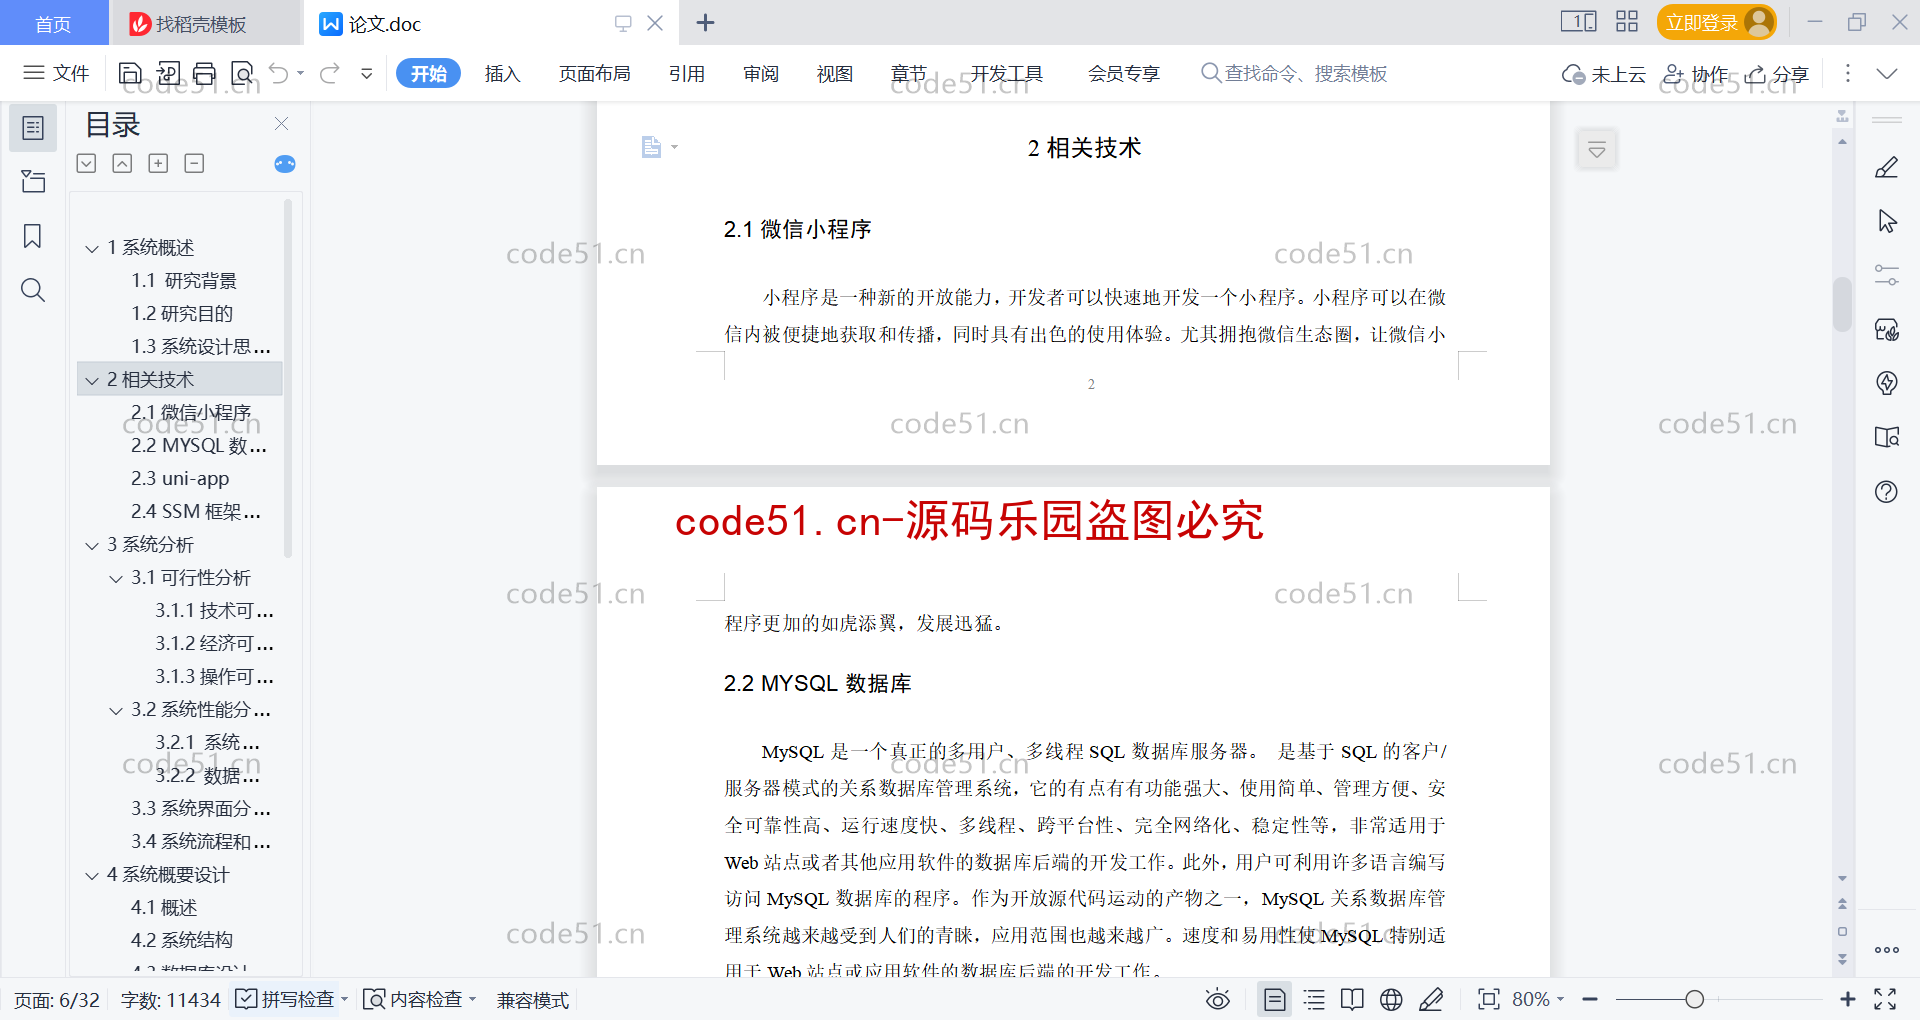Click the zoom out minus button
Image resolution: width=1920 pixels, height=1020 pixels.
[1590, 999]
